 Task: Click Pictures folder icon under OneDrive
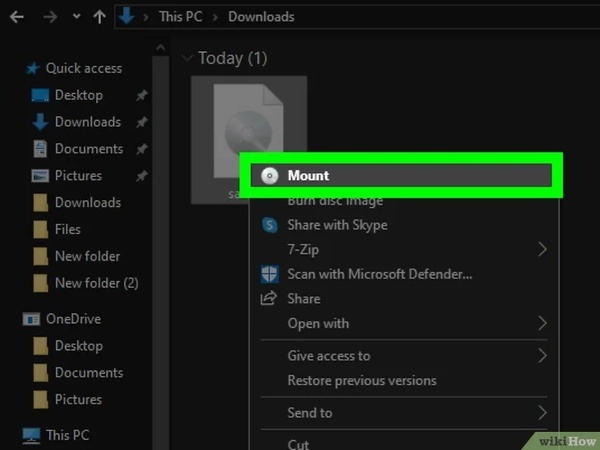[41, 399]
